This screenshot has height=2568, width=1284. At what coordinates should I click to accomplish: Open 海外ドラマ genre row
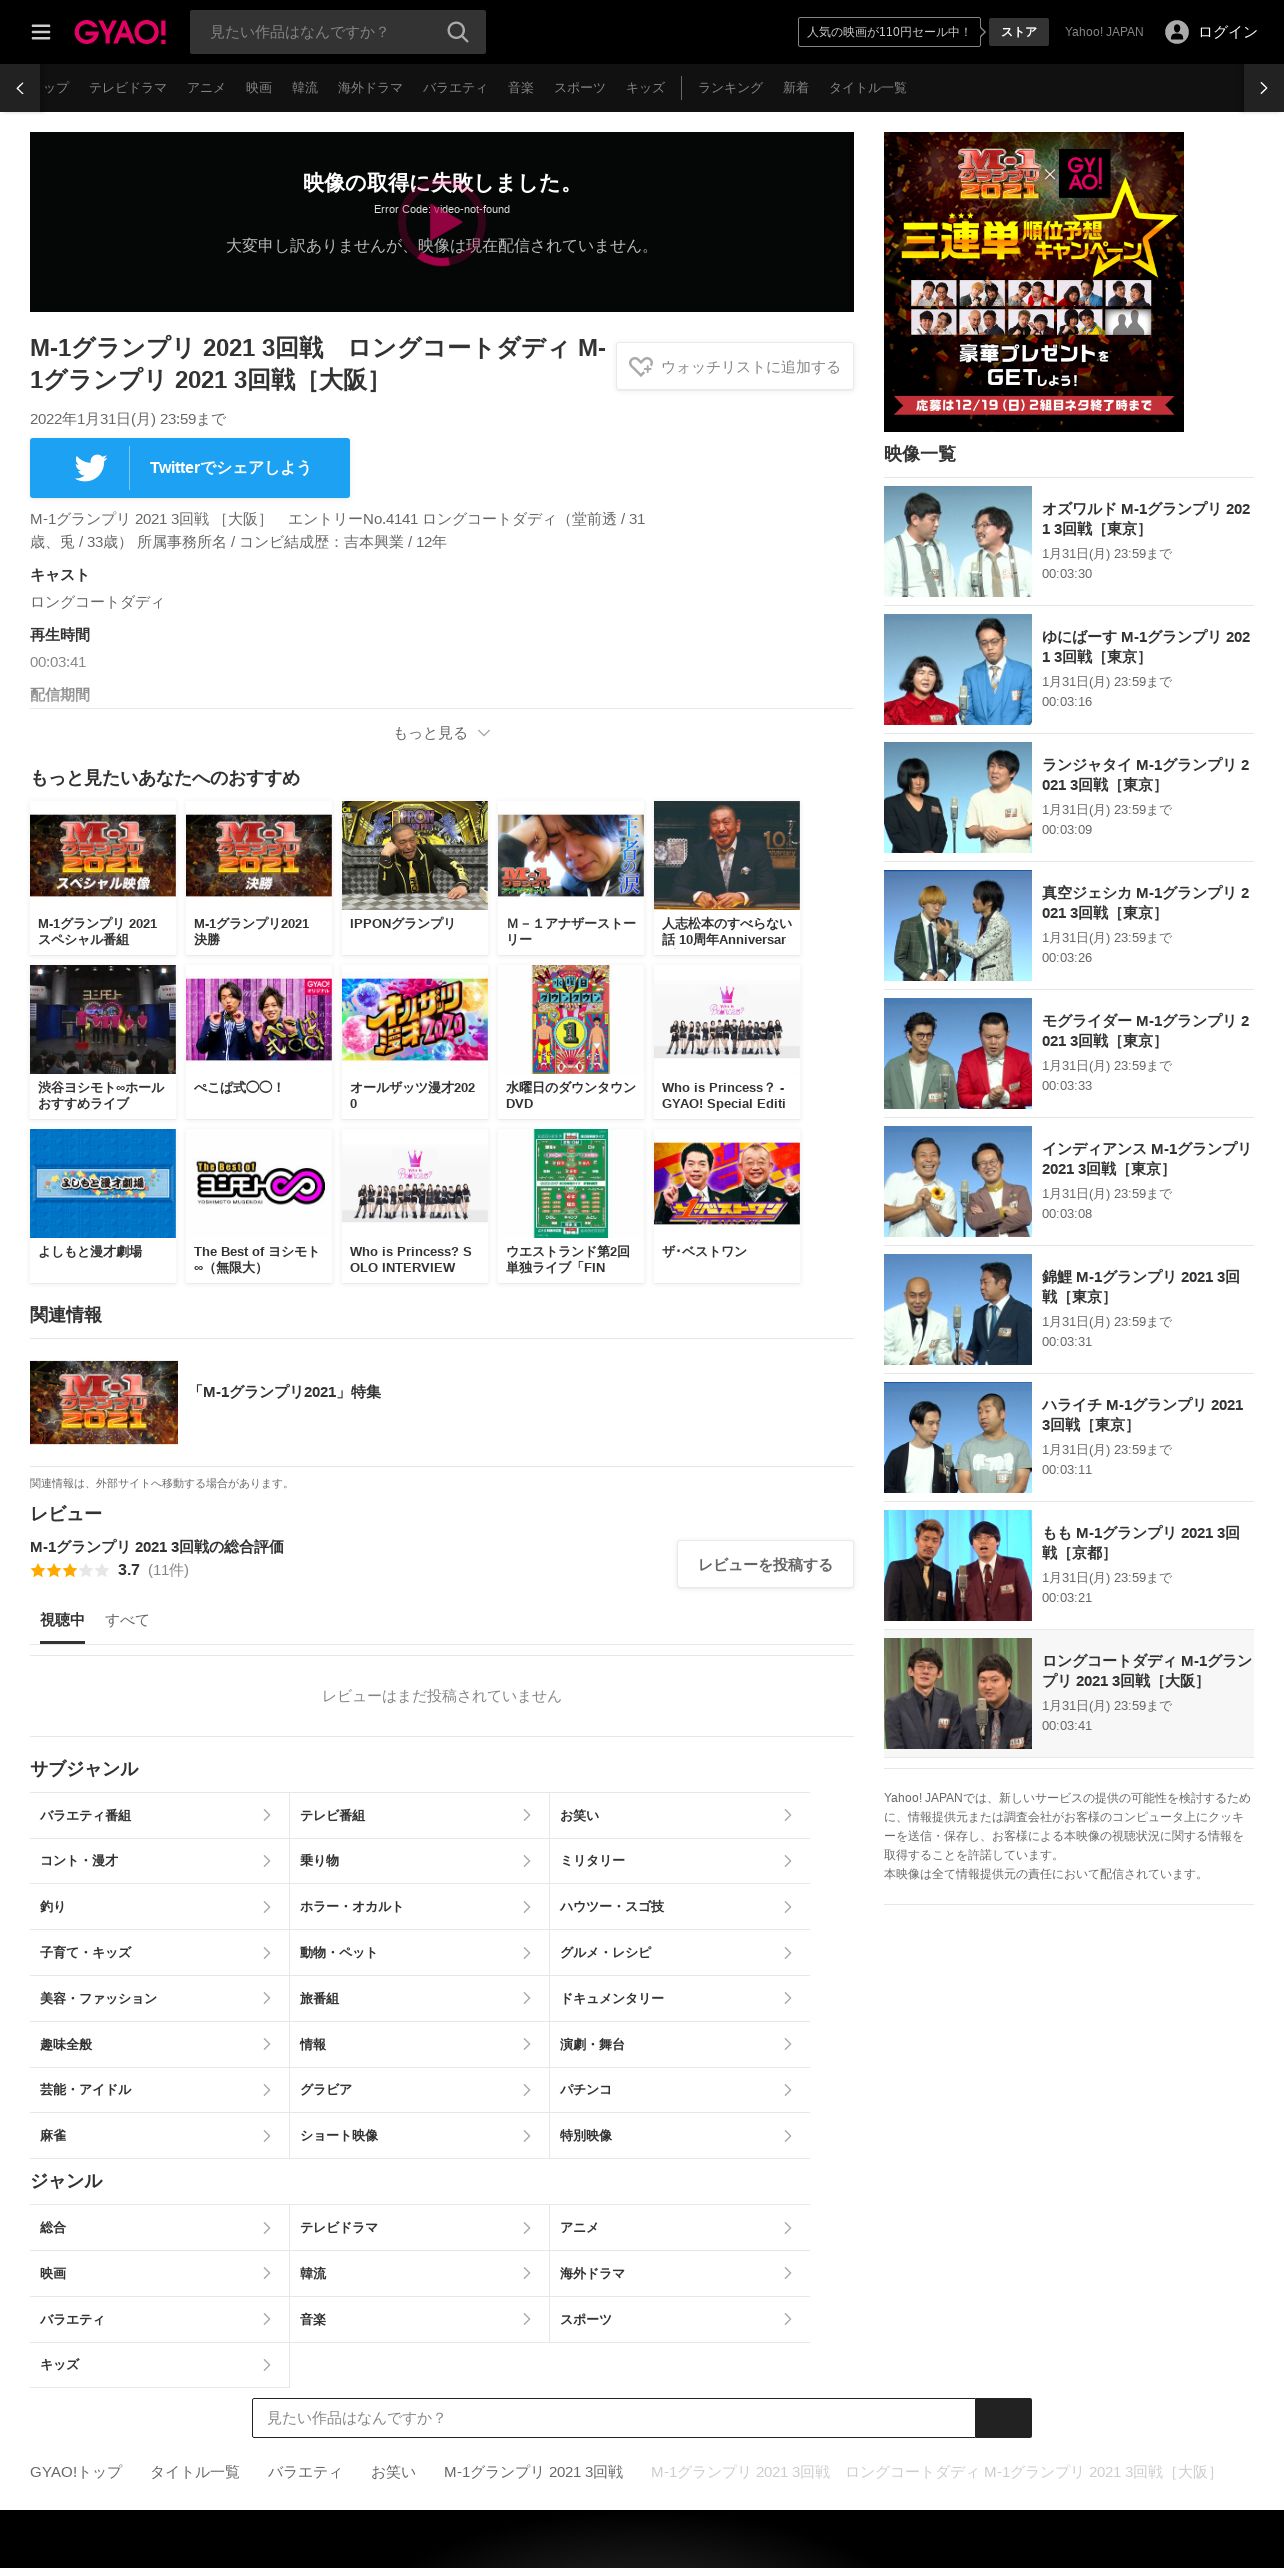click(679, 2274)
